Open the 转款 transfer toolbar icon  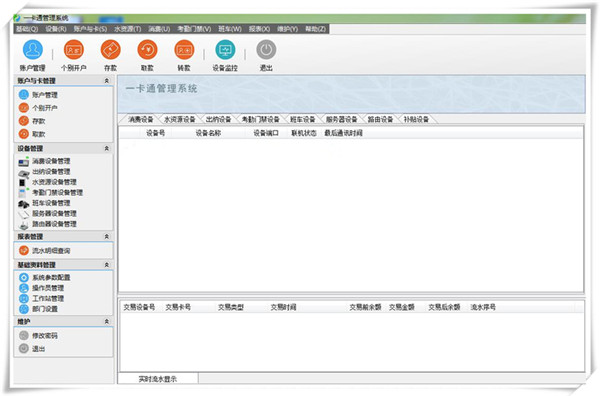pyautogui.click(x=184, y=50)
